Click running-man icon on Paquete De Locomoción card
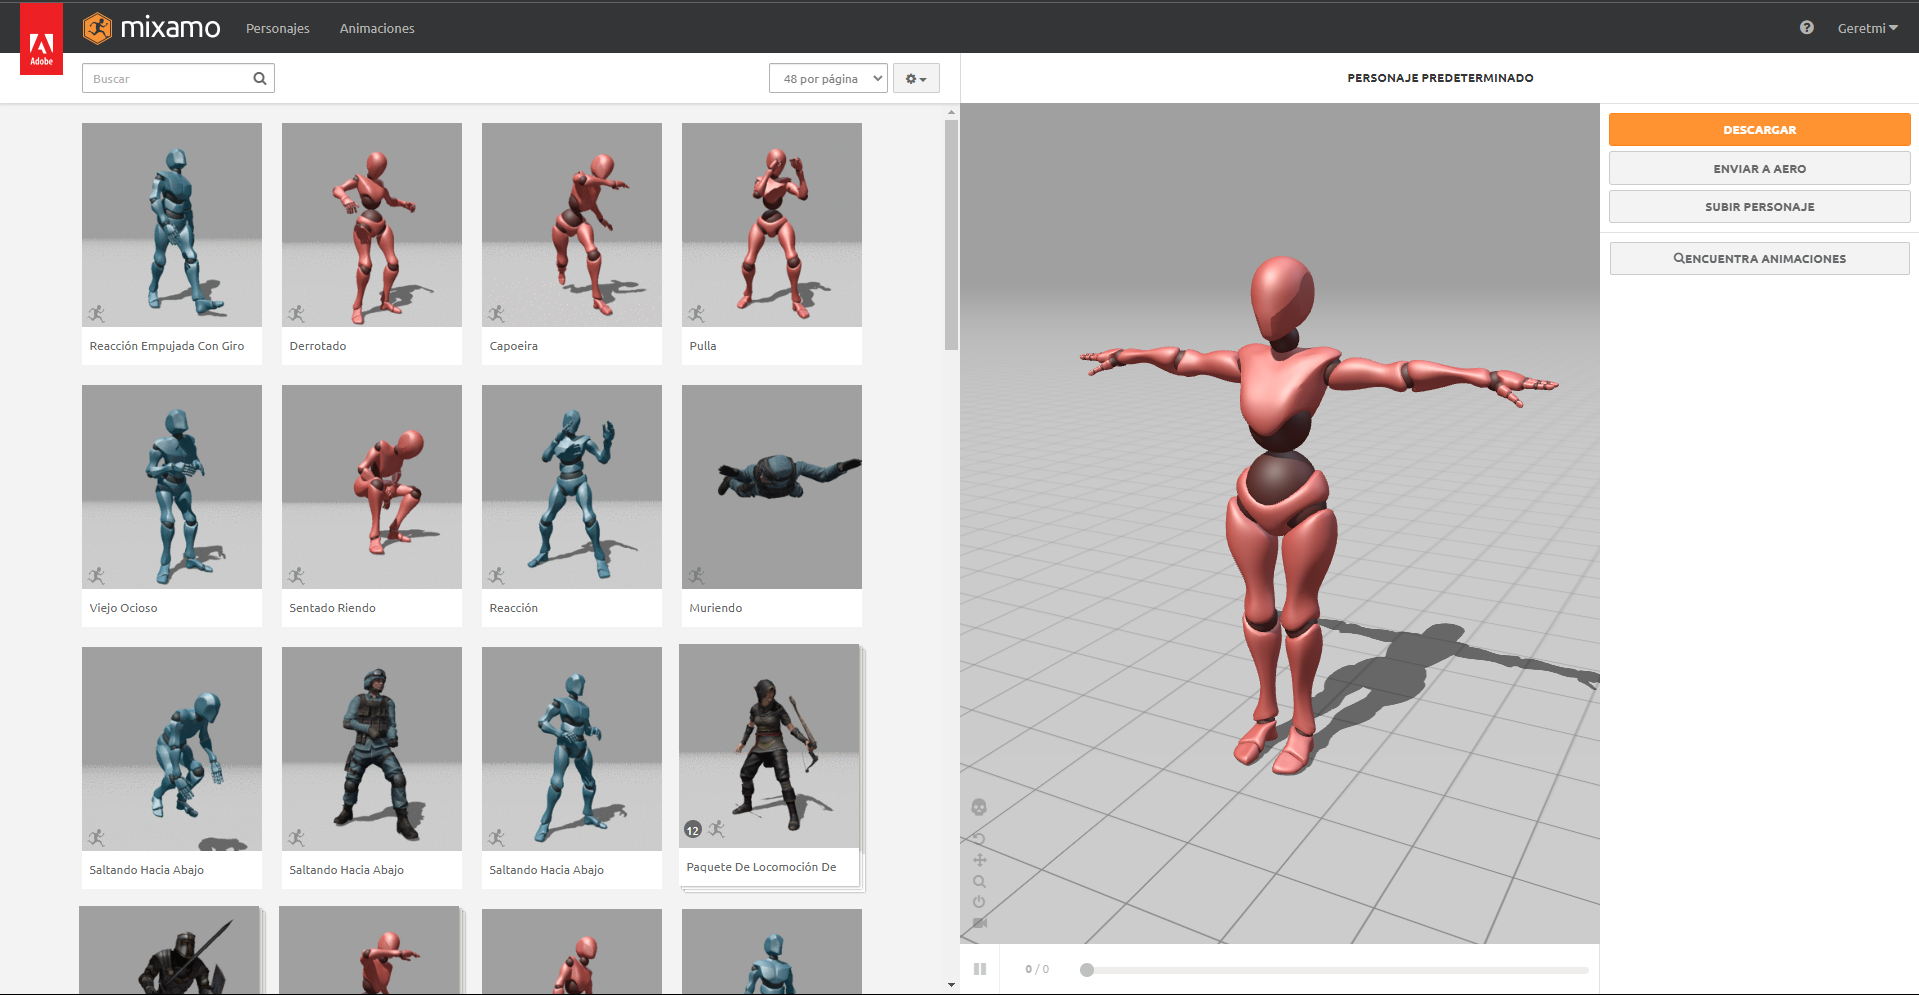 click(x=717, y=829)
